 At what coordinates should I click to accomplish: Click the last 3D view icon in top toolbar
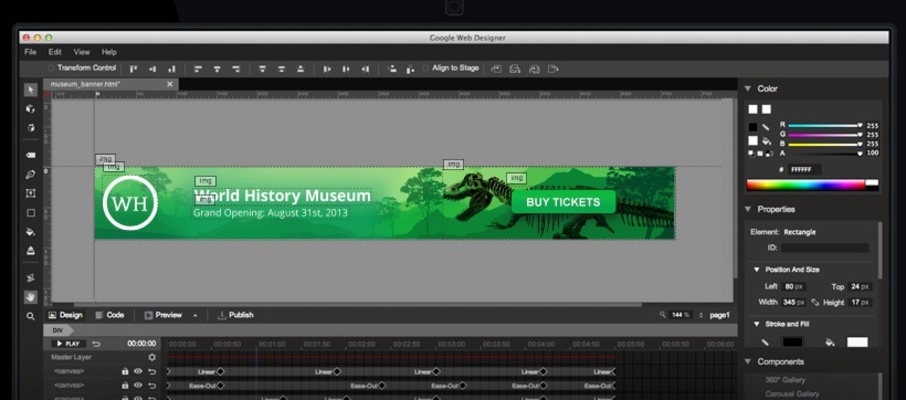pyautogui.click(x=553, y=69)
